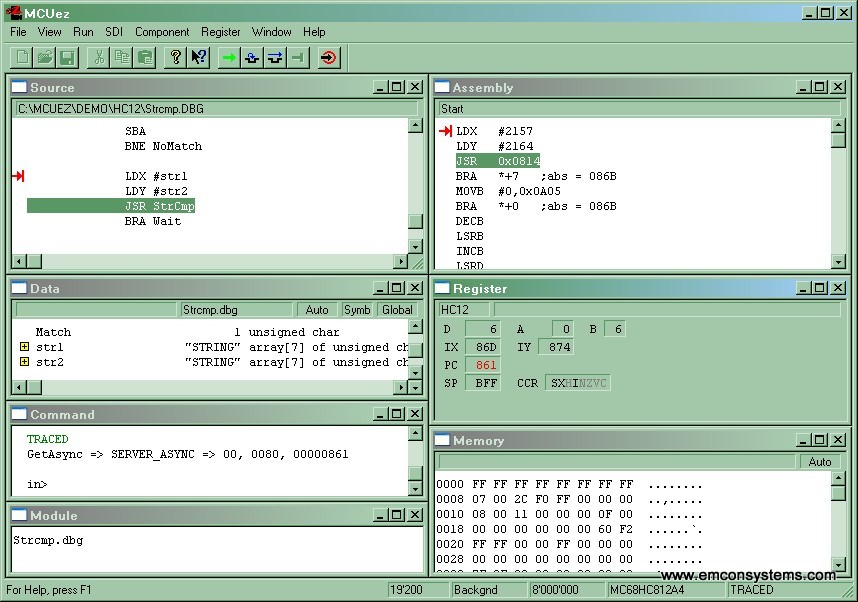Click the CCR flags field
The image size is (858, 602).
(x=577, y=383)
